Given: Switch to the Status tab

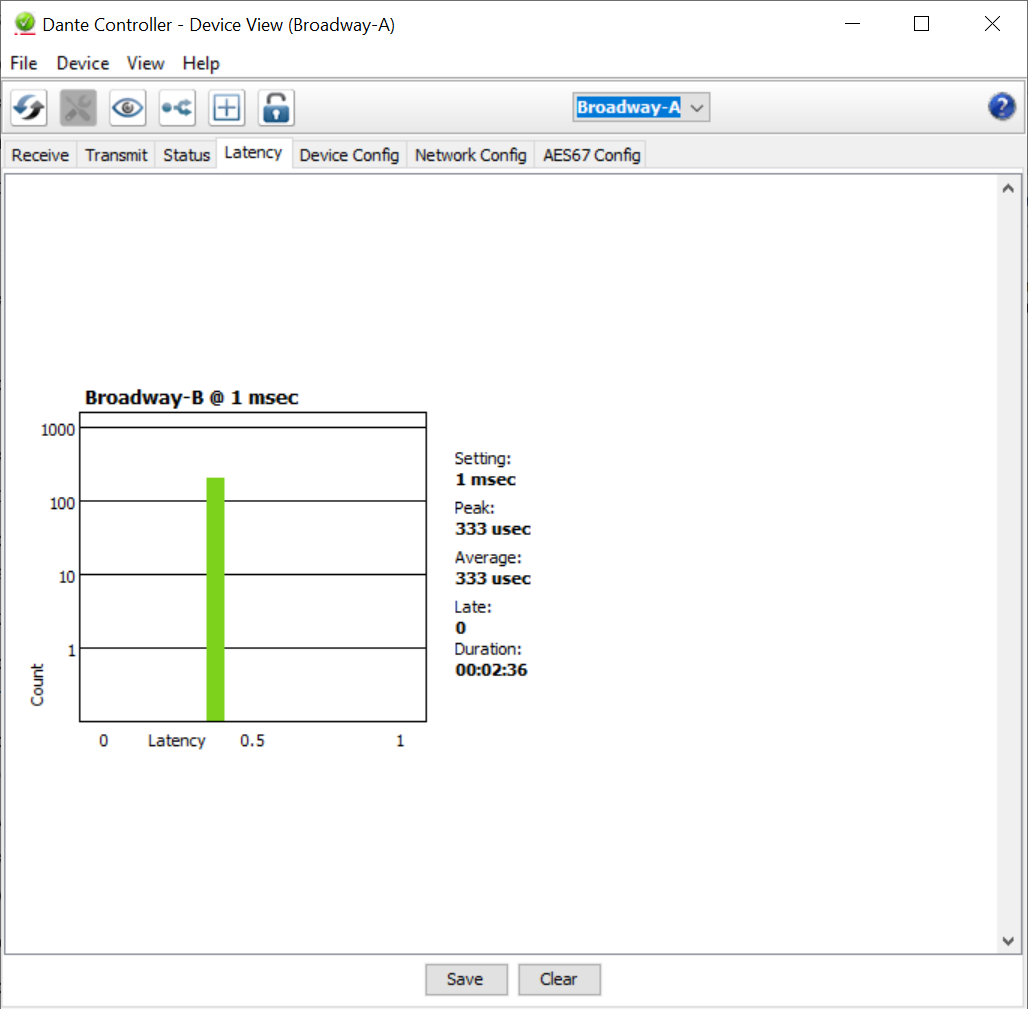Looking at the screenshot, I should pos(186,155).
